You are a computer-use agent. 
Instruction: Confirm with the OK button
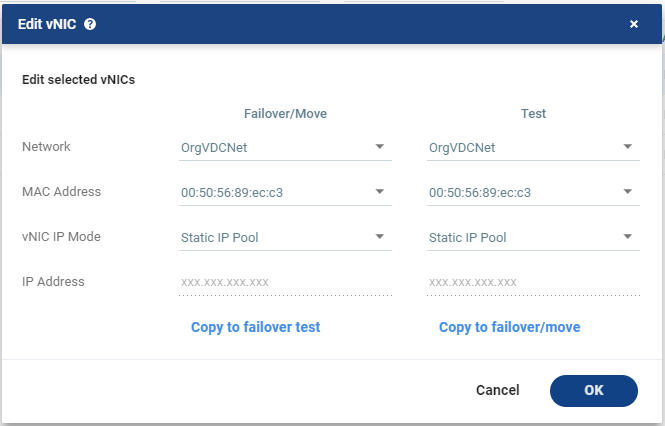(x=594, y=391)
